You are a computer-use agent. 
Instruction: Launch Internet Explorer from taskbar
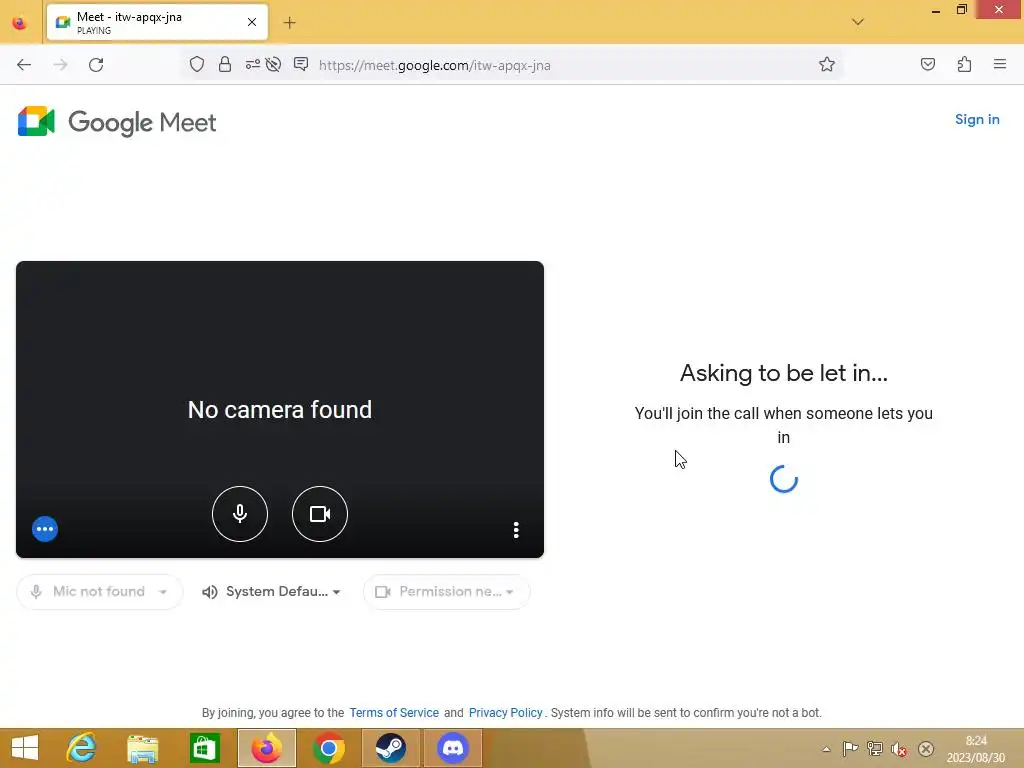pyautogui.click(x=81, y=748)
